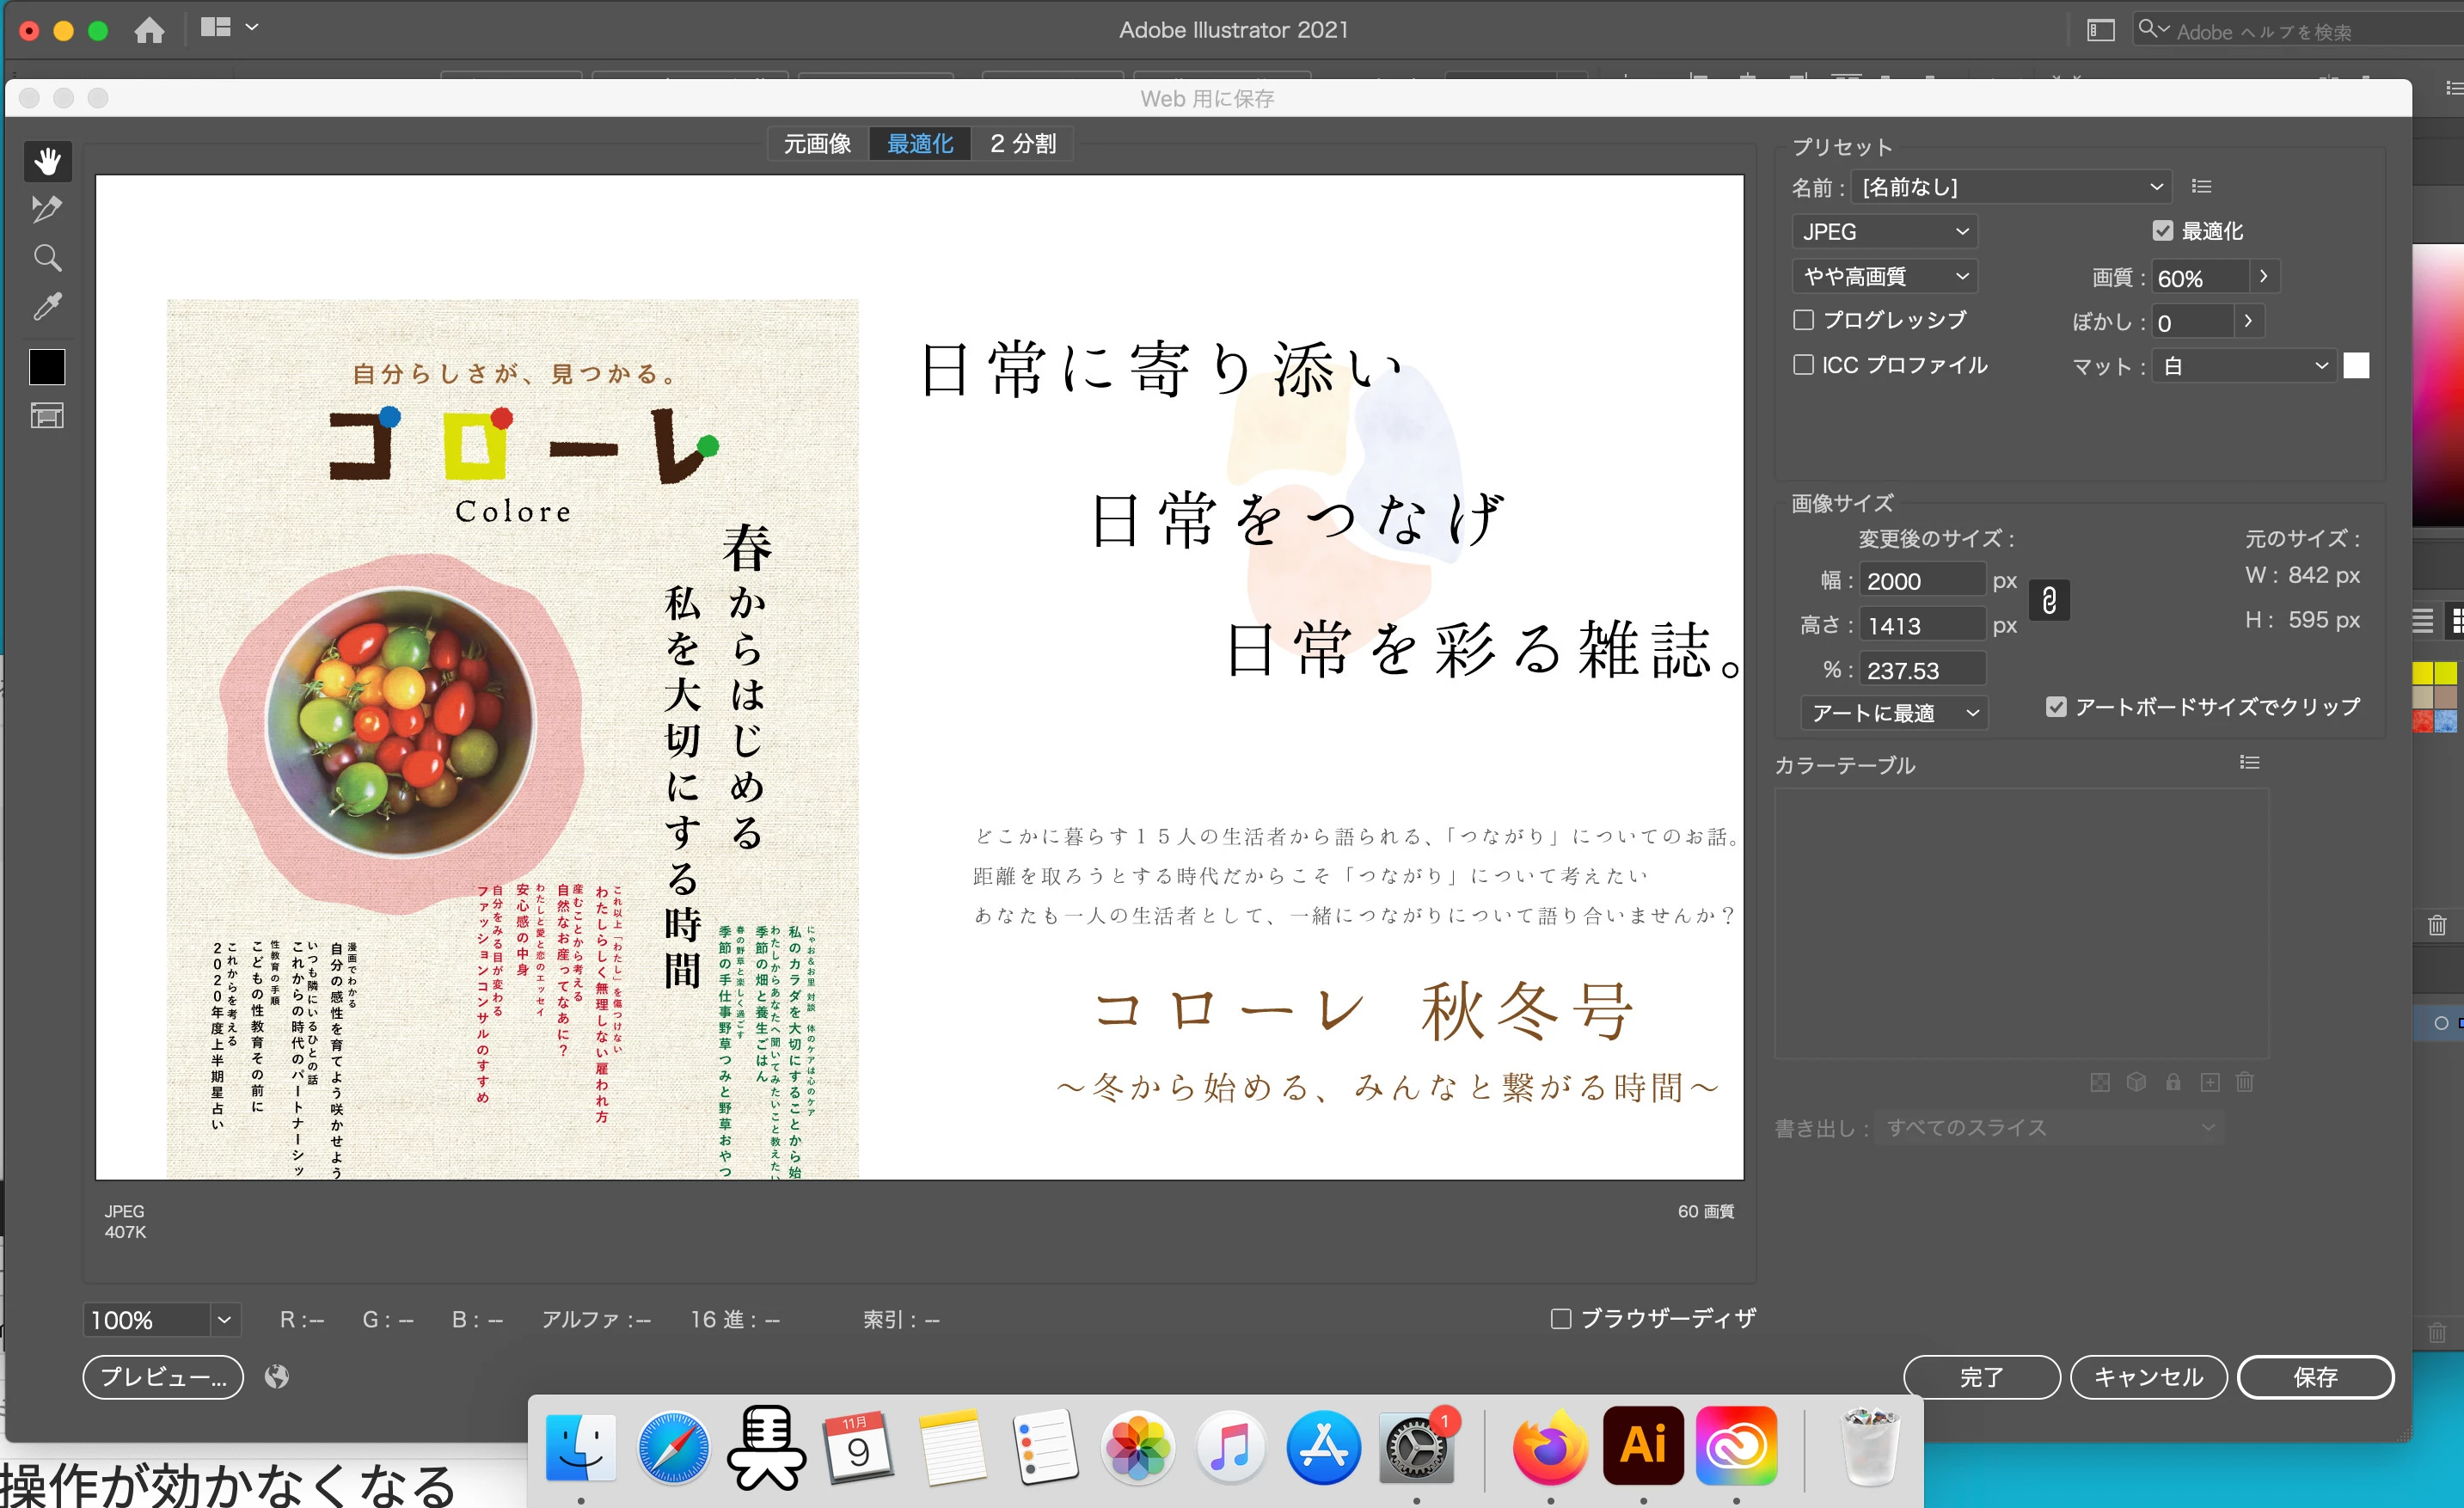Open the アートに最適 resampling dropdown
Screen dimensions: 2464x1508
[x=1894, y=713]
